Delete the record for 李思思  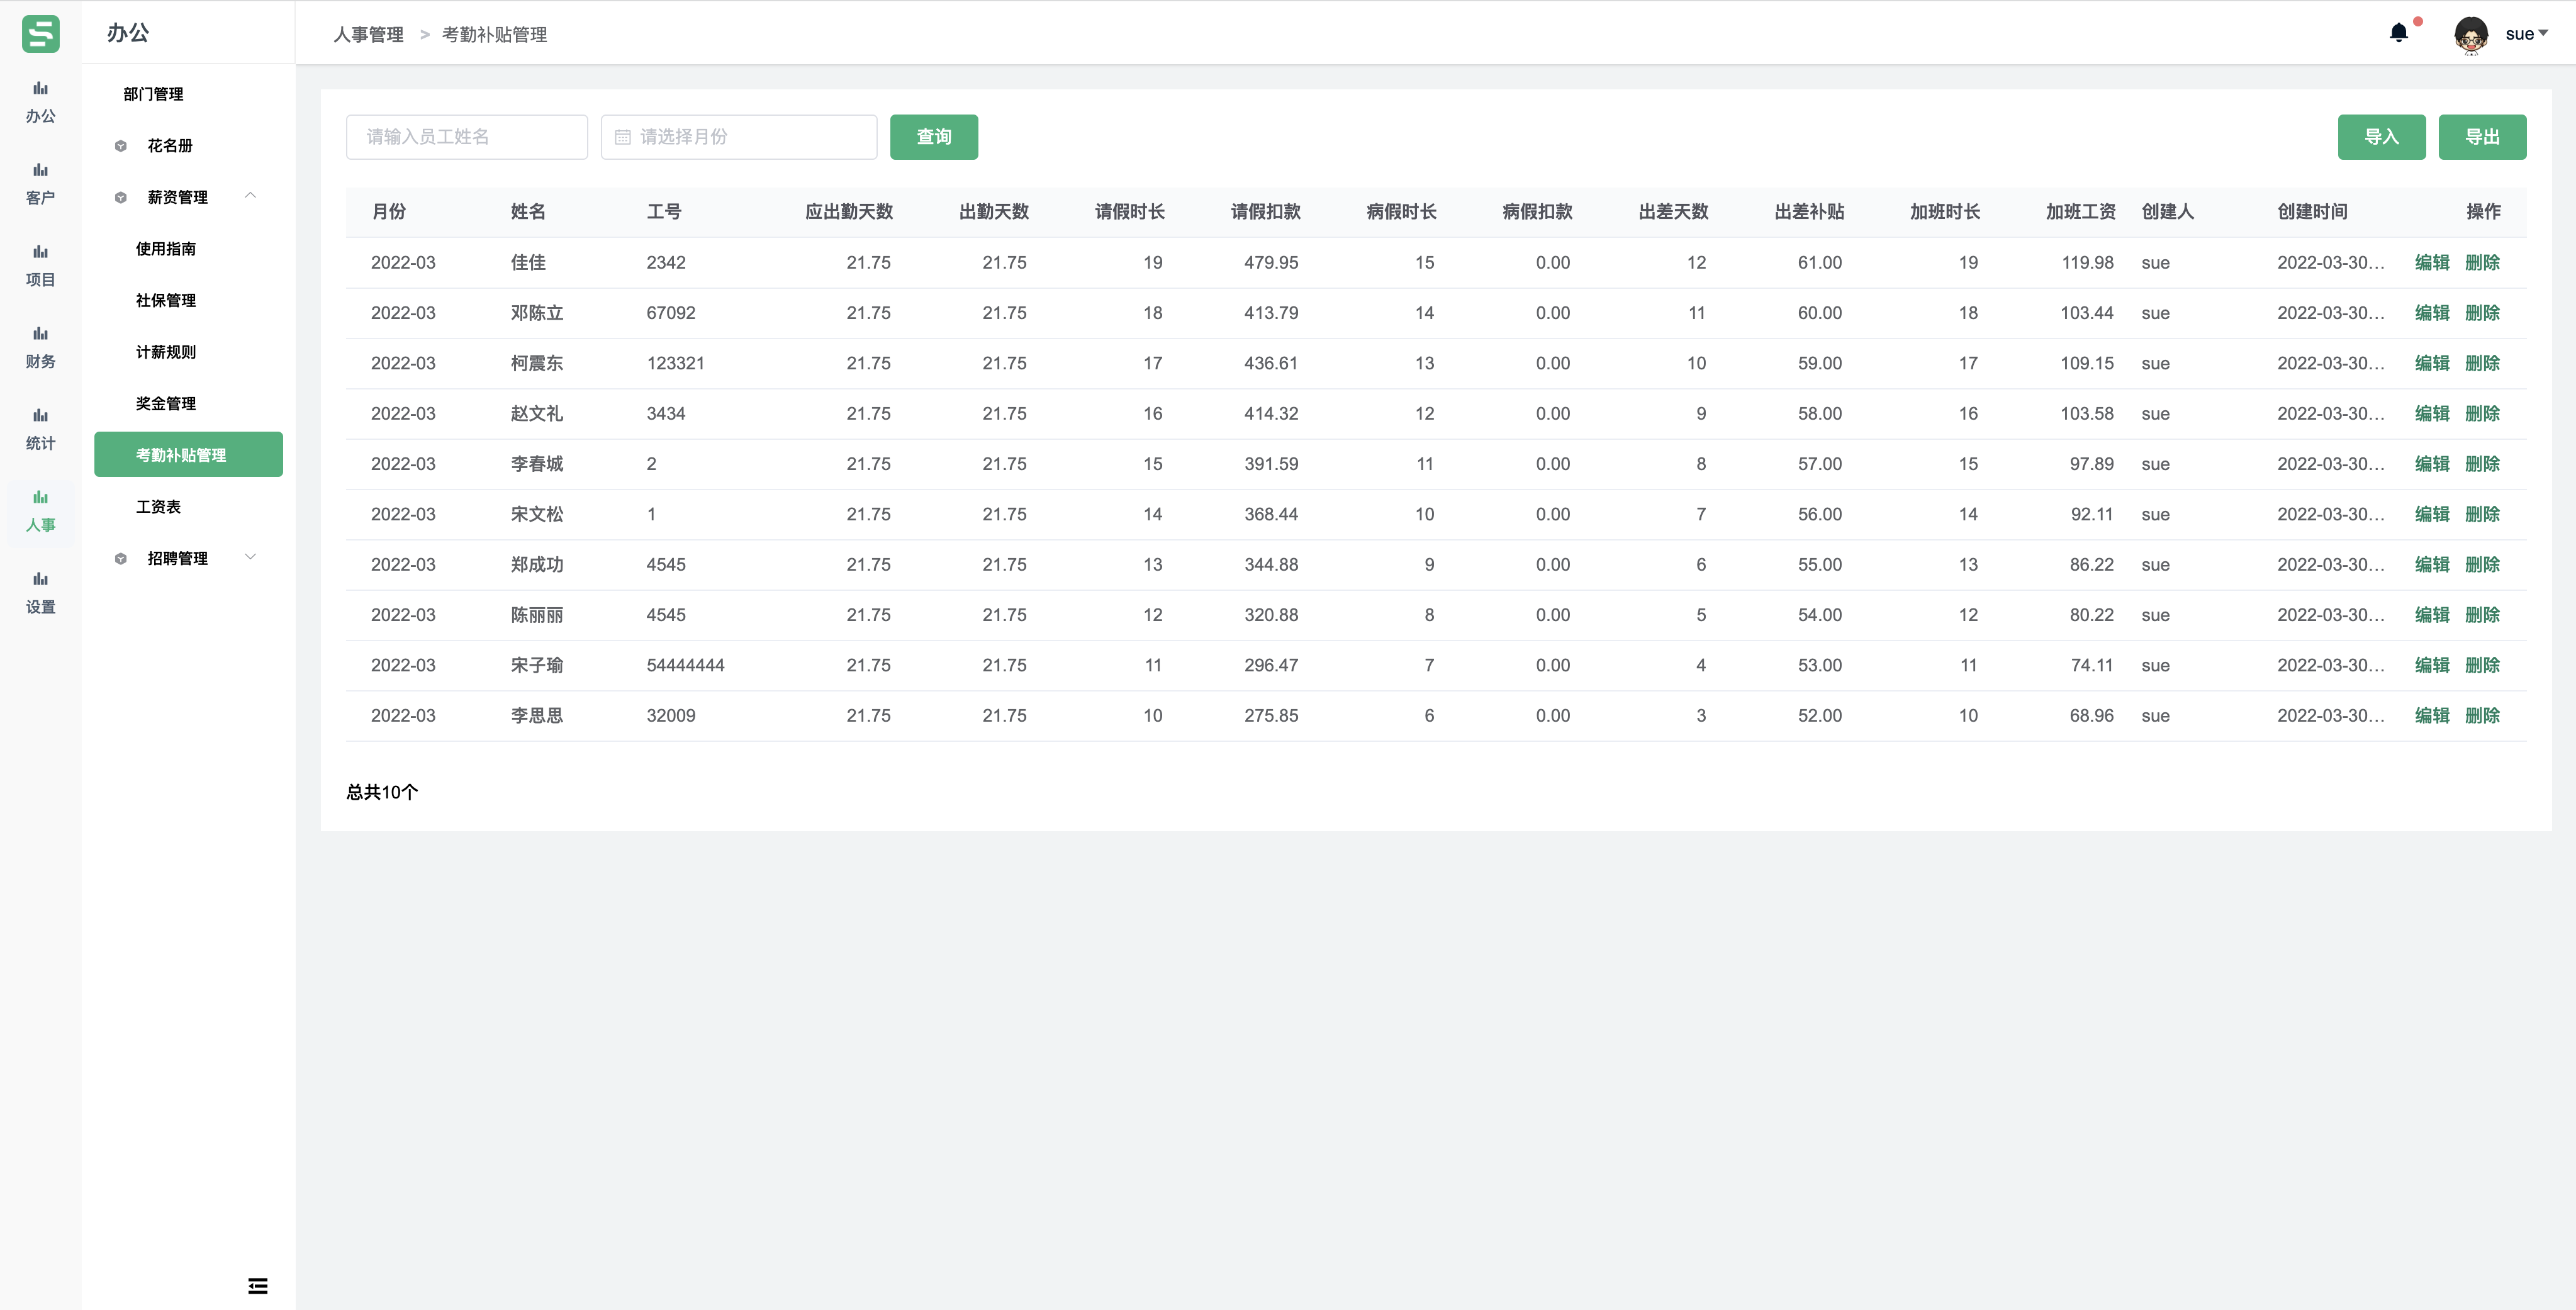pos(2482,716)
